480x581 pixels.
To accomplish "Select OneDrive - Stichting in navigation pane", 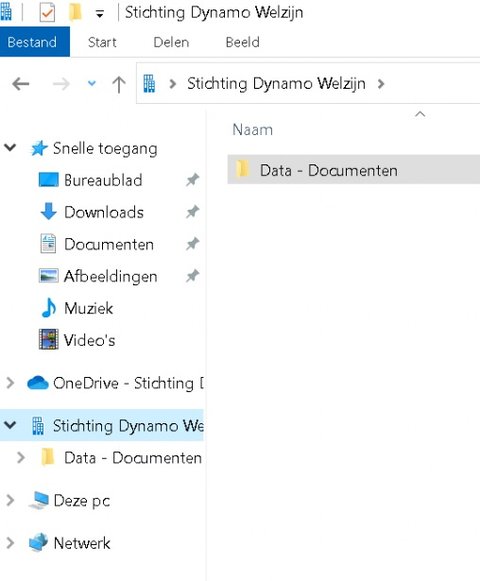I will 128,383.
